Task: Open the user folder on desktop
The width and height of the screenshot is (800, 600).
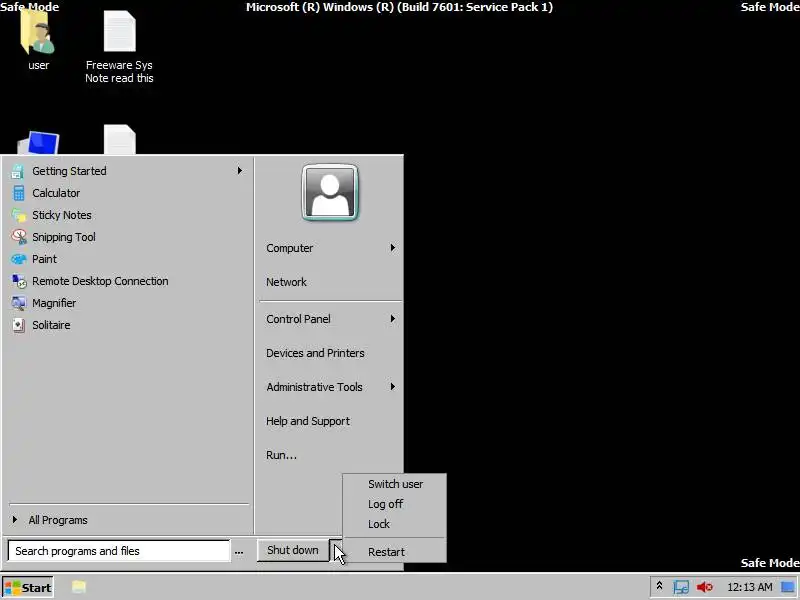Action: (x=38, y=39)
